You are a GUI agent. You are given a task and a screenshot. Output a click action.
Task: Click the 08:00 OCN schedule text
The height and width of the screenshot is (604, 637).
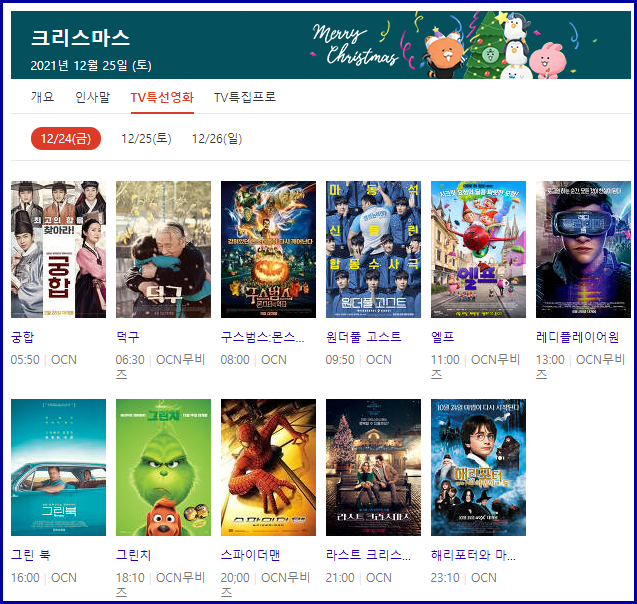tap(254, 360)
